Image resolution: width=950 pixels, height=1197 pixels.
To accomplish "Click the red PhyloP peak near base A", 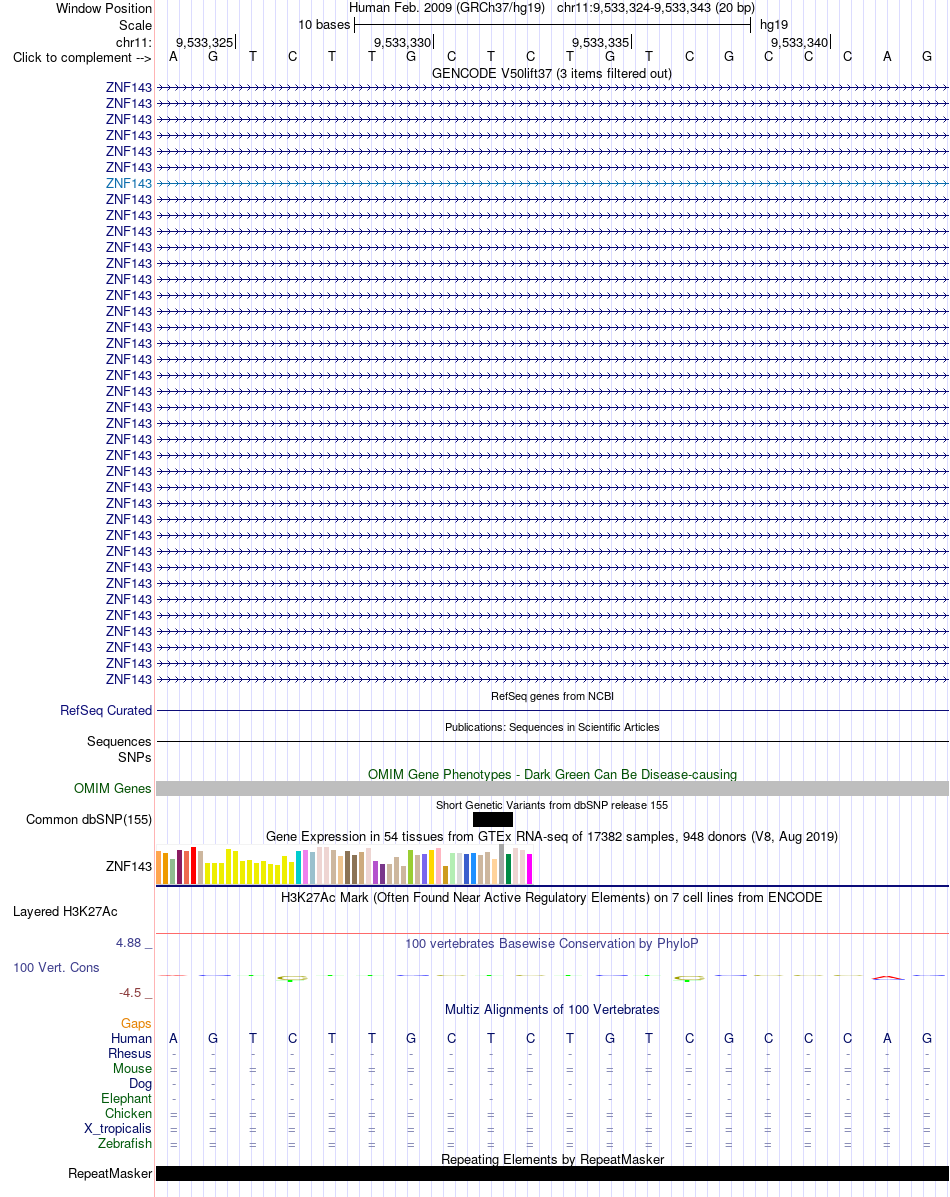I will click(x=887, y=977).
